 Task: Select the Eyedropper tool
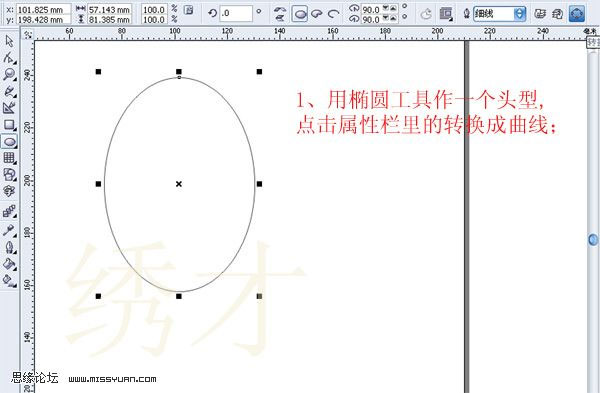(9, 230)
